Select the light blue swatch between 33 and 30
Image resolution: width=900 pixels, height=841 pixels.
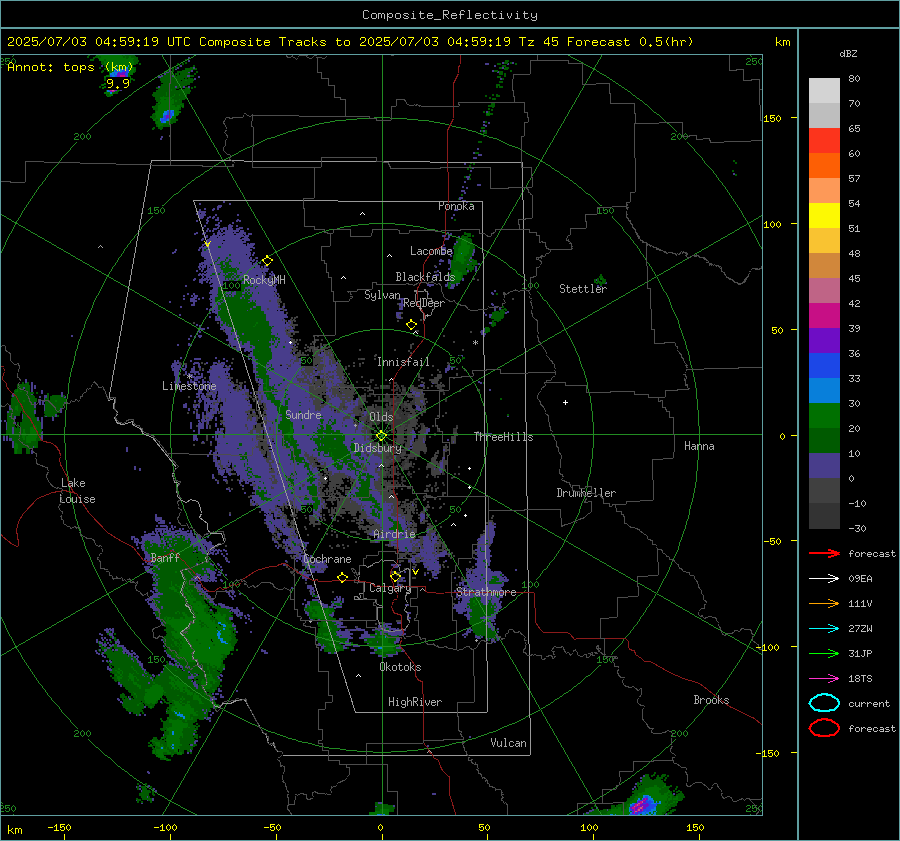point(824,390)
